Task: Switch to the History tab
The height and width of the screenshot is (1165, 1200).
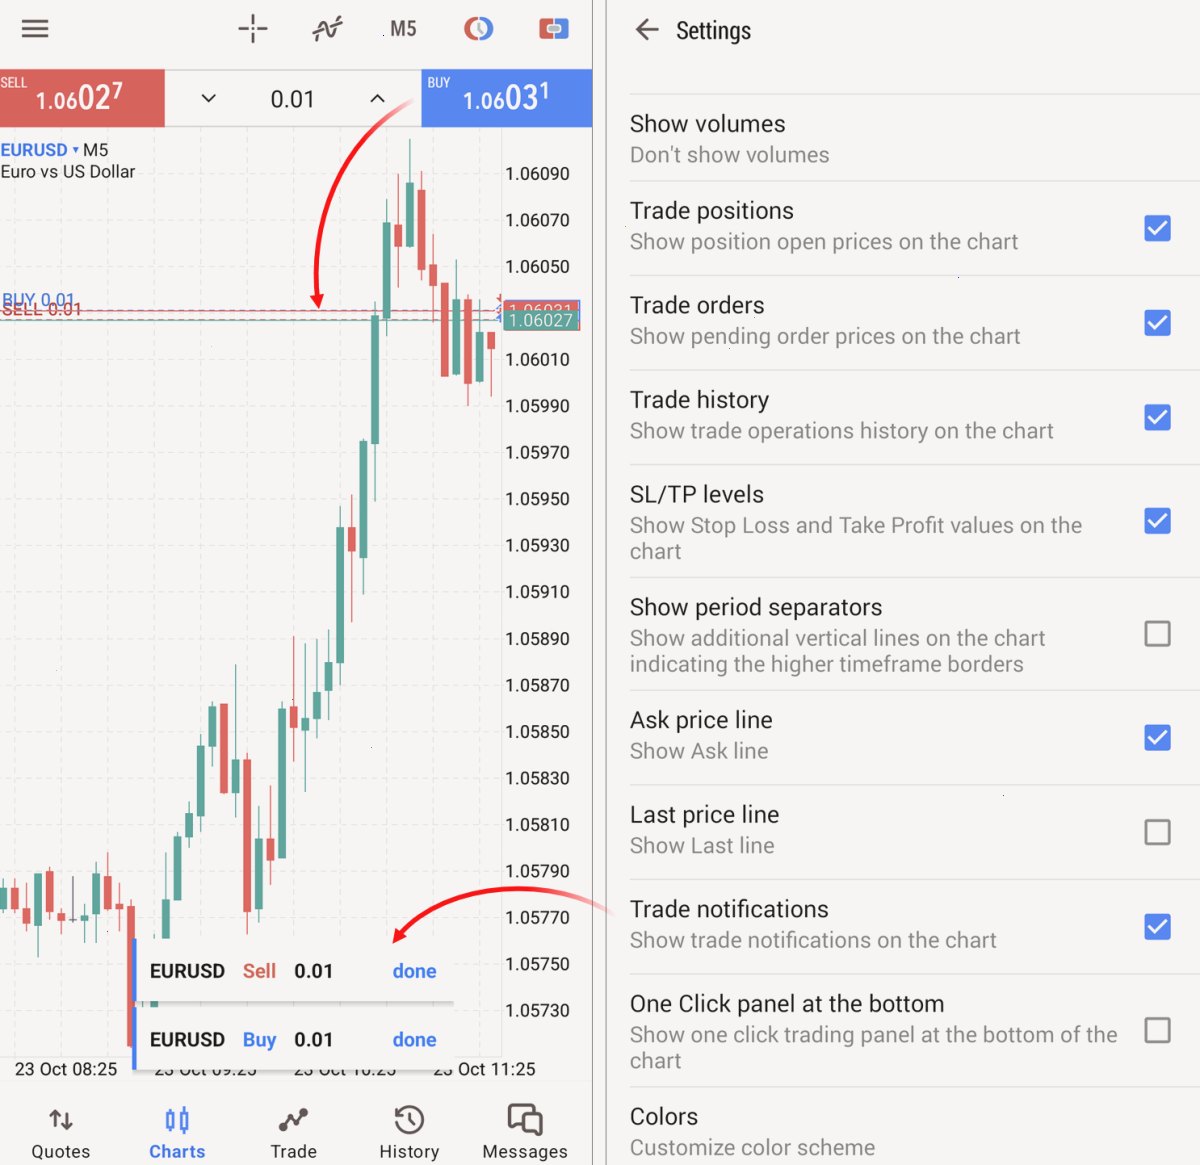Action: point(409,1133)
